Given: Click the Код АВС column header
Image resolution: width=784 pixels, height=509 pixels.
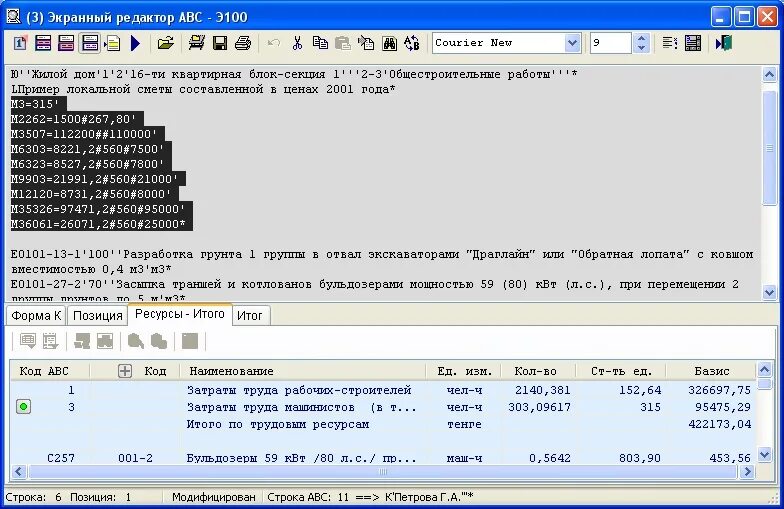Looking at the screenshot, I should point(44,371).
